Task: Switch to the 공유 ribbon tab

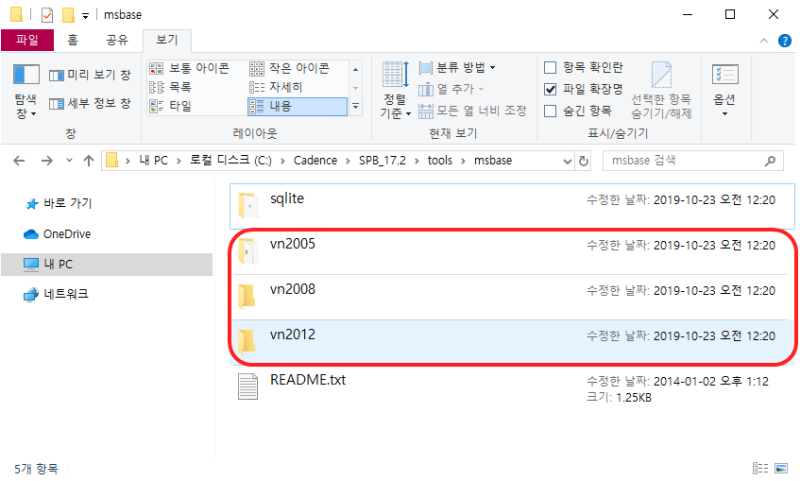Action: tap(117, 40)
